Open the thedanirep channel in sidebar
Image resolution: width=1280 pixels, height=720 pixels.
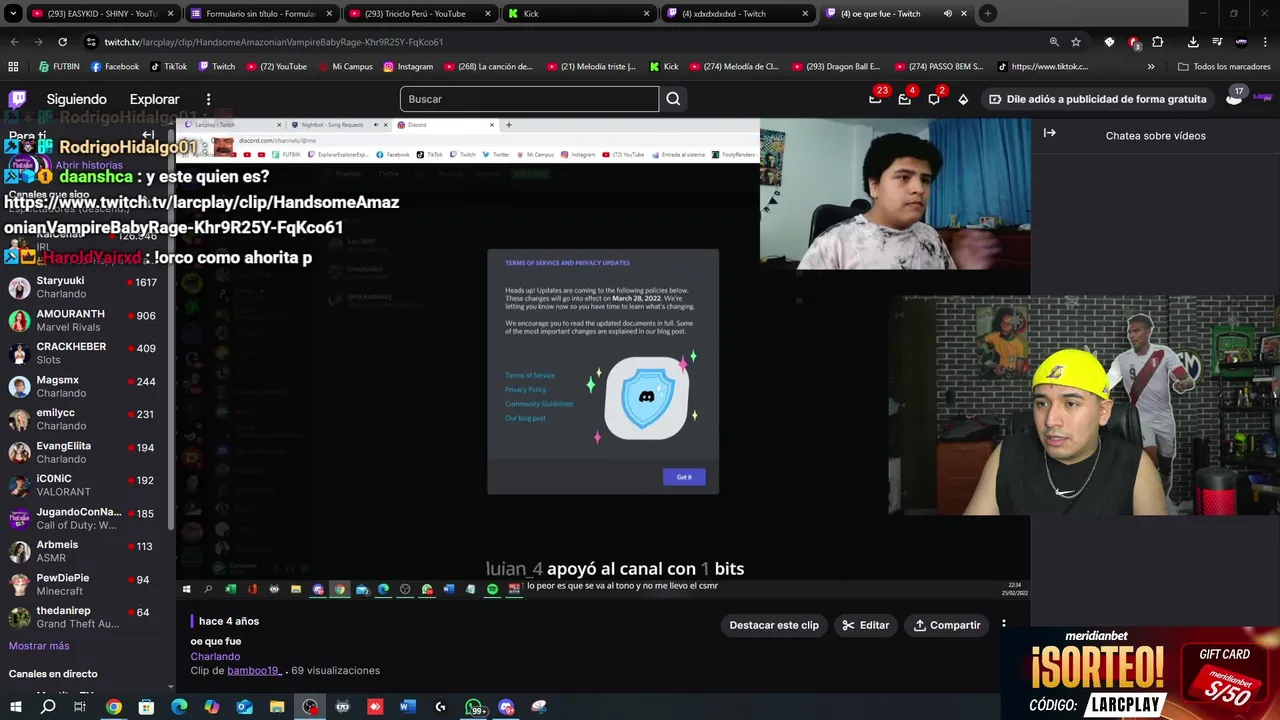coord(83,617)
